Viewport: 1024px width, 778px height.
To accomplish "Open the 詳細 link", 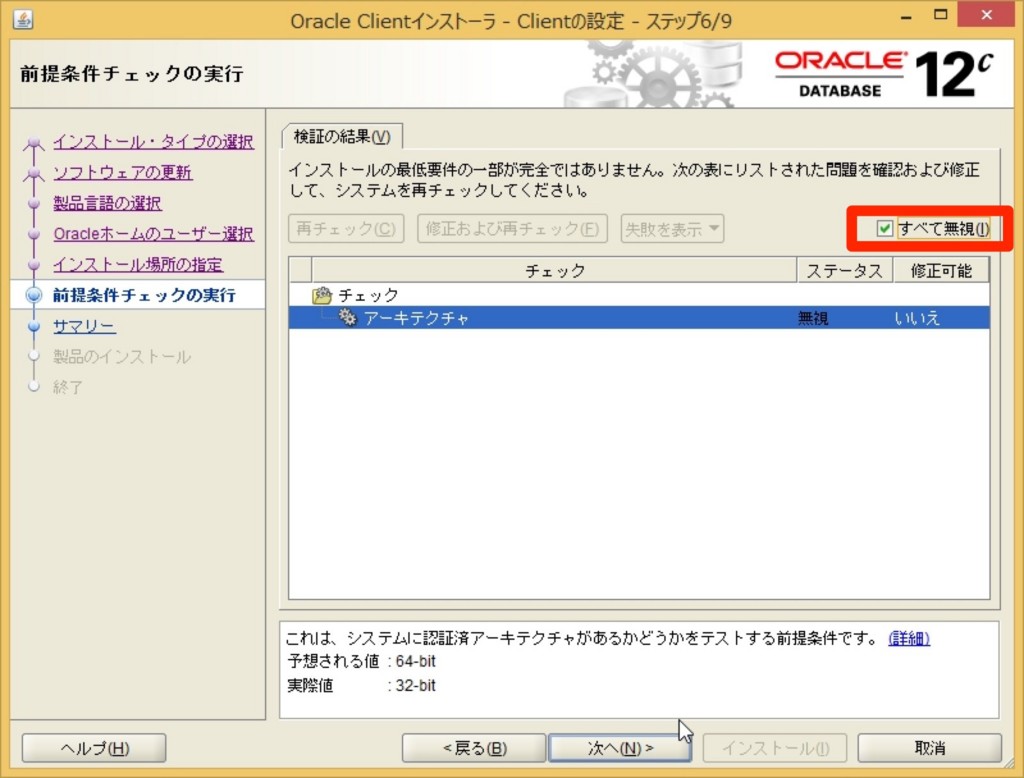I will point(909,638).
